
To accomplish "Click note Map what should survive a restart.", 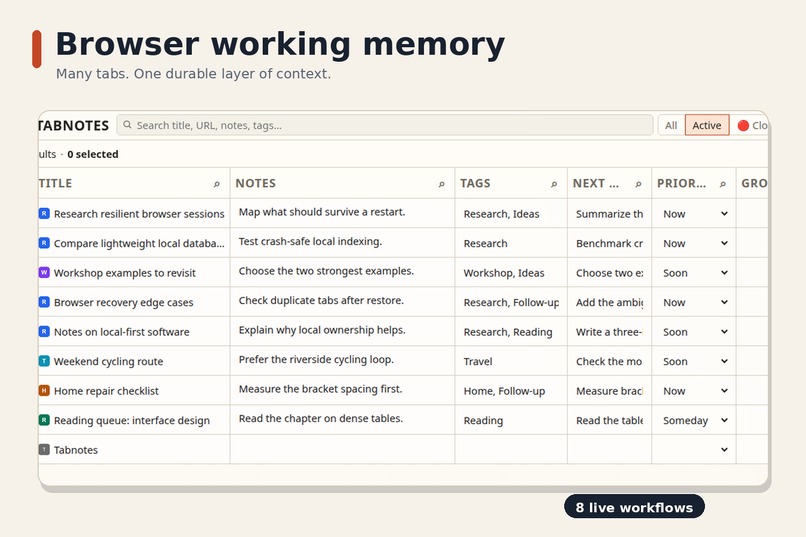I will click(x=322, y=212).
